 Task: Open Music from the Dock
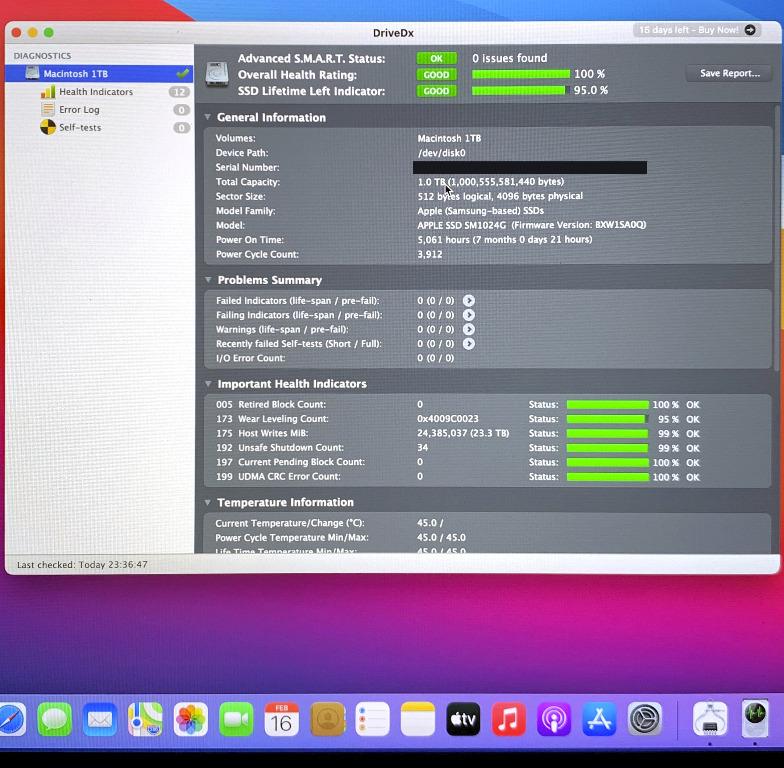pos(508,719)
